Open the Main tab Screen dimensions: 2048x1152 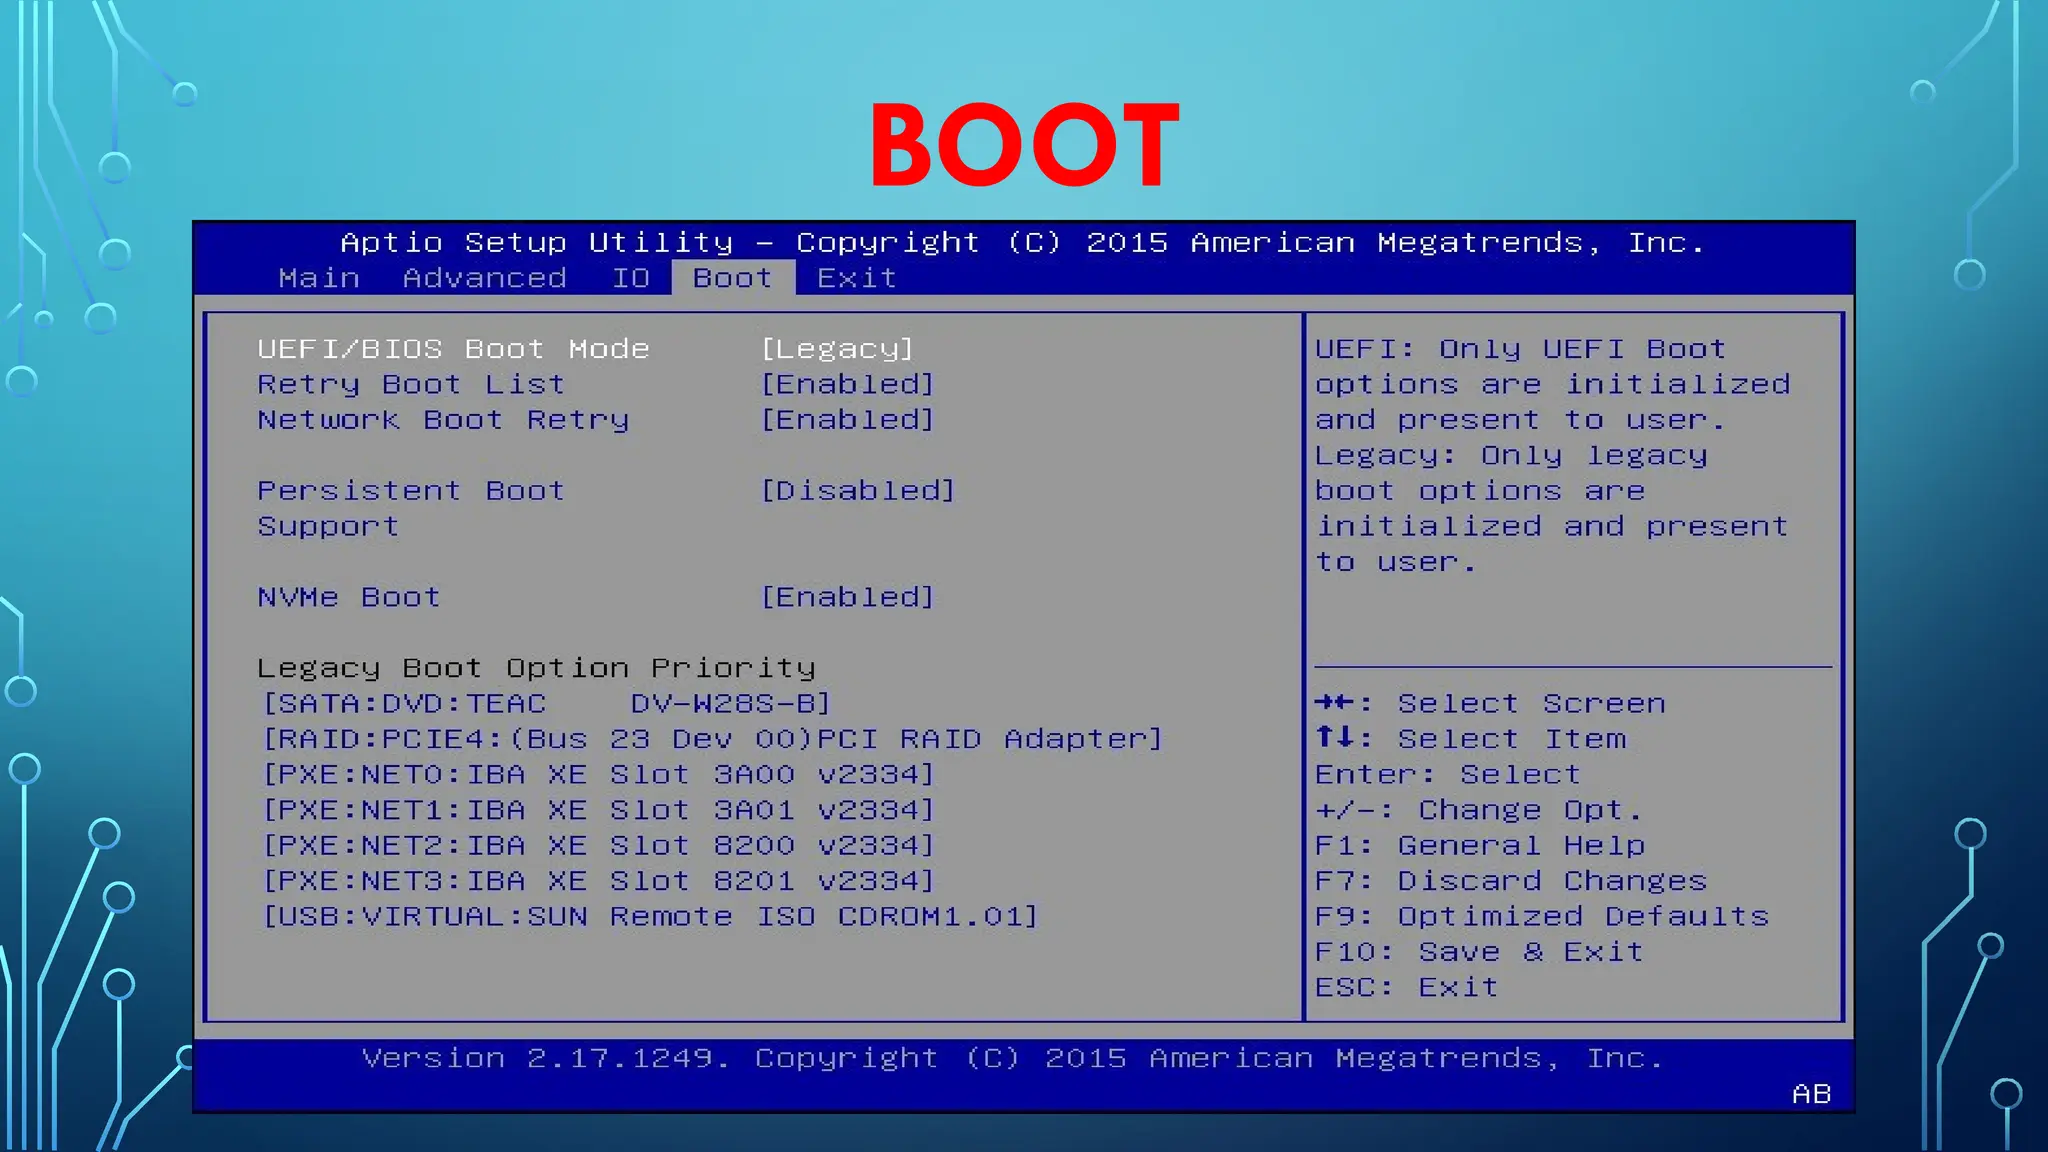(319, 278)
